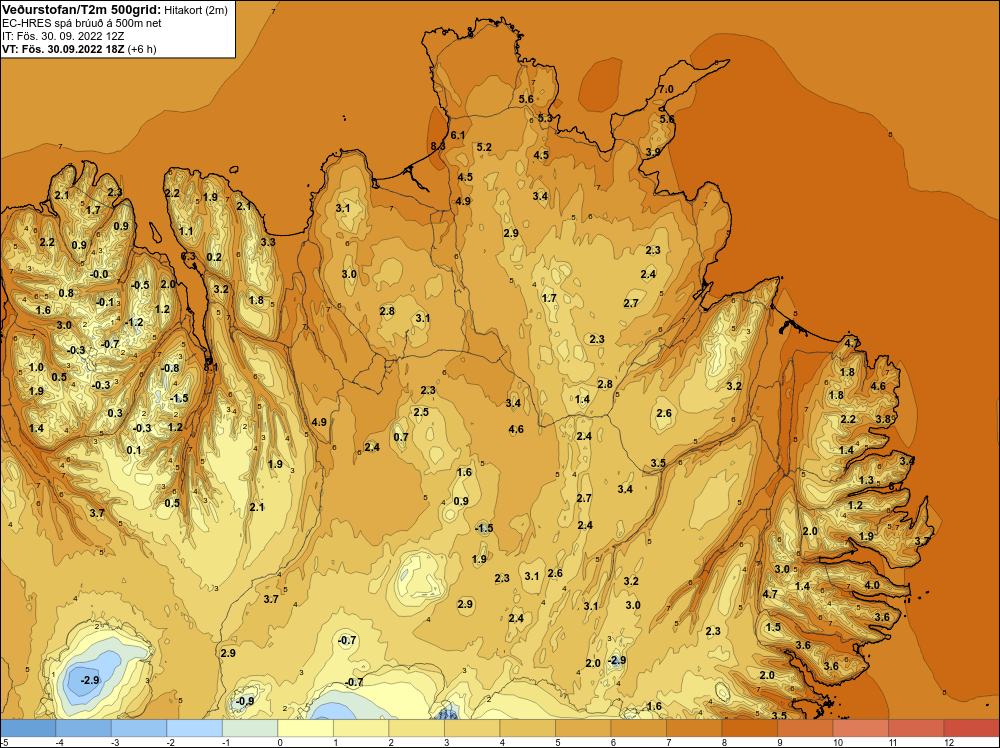Click the '-0.8' temperature value
1000x748 pixels.
tap(170, 369)
